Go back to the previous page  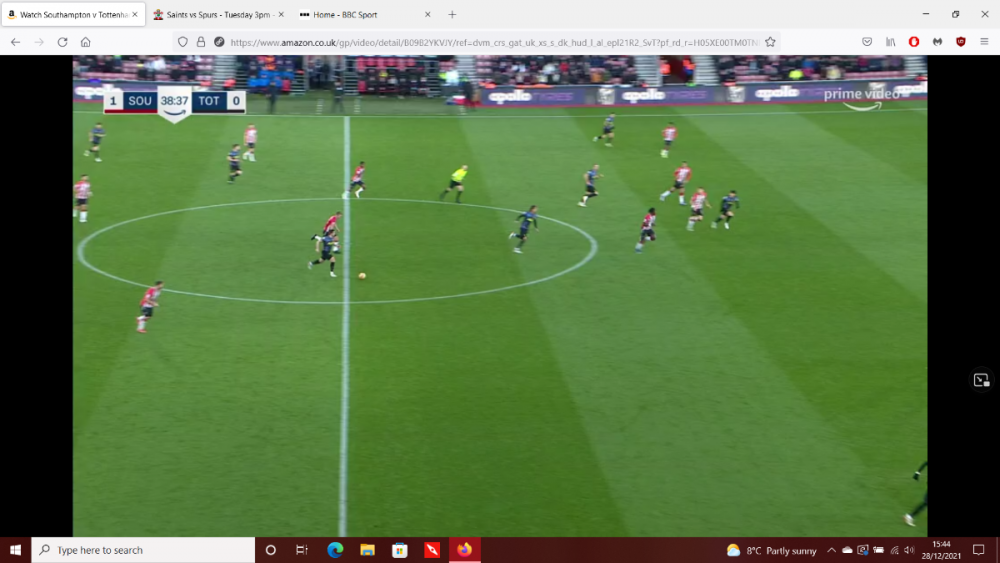click(15, 42)
